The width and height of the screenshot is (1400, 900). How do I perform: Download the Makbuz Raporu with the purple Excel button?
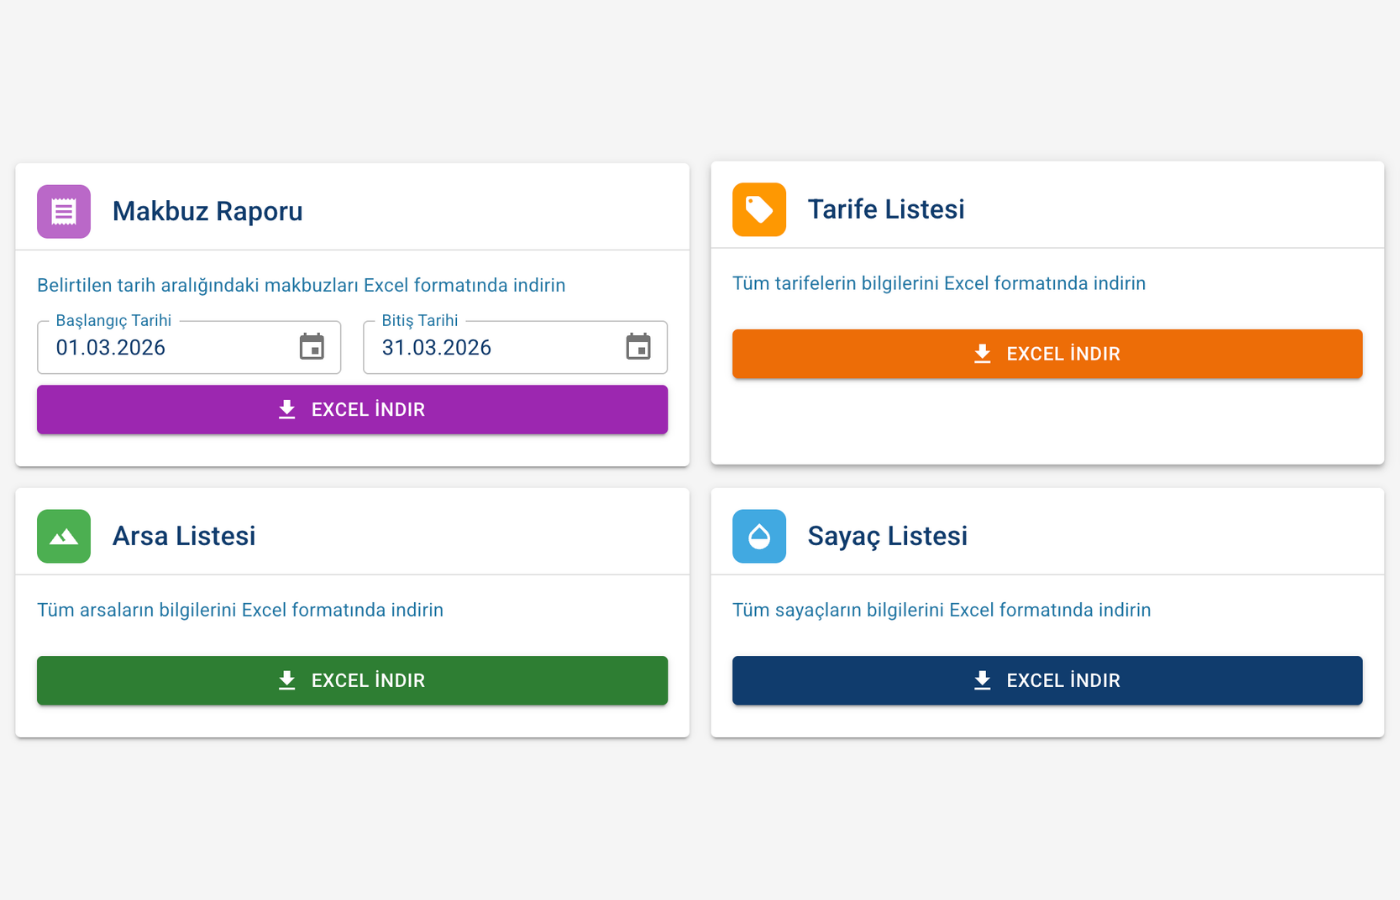pyautogui.click(x=352, y=410)
